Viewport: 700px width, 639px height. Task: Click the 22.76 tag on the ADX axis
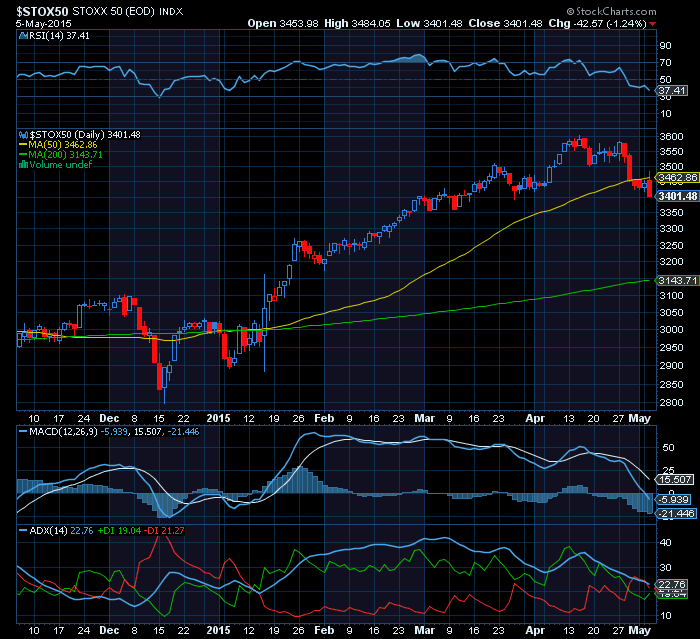(672, 585)
